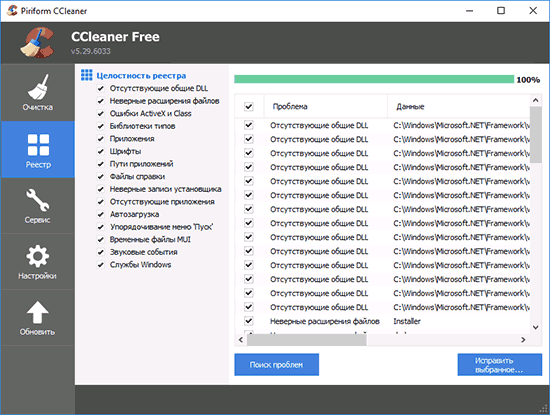Open the Очистка cleaner section
This screenshot has height=415, width=550.
pos(38,93)
